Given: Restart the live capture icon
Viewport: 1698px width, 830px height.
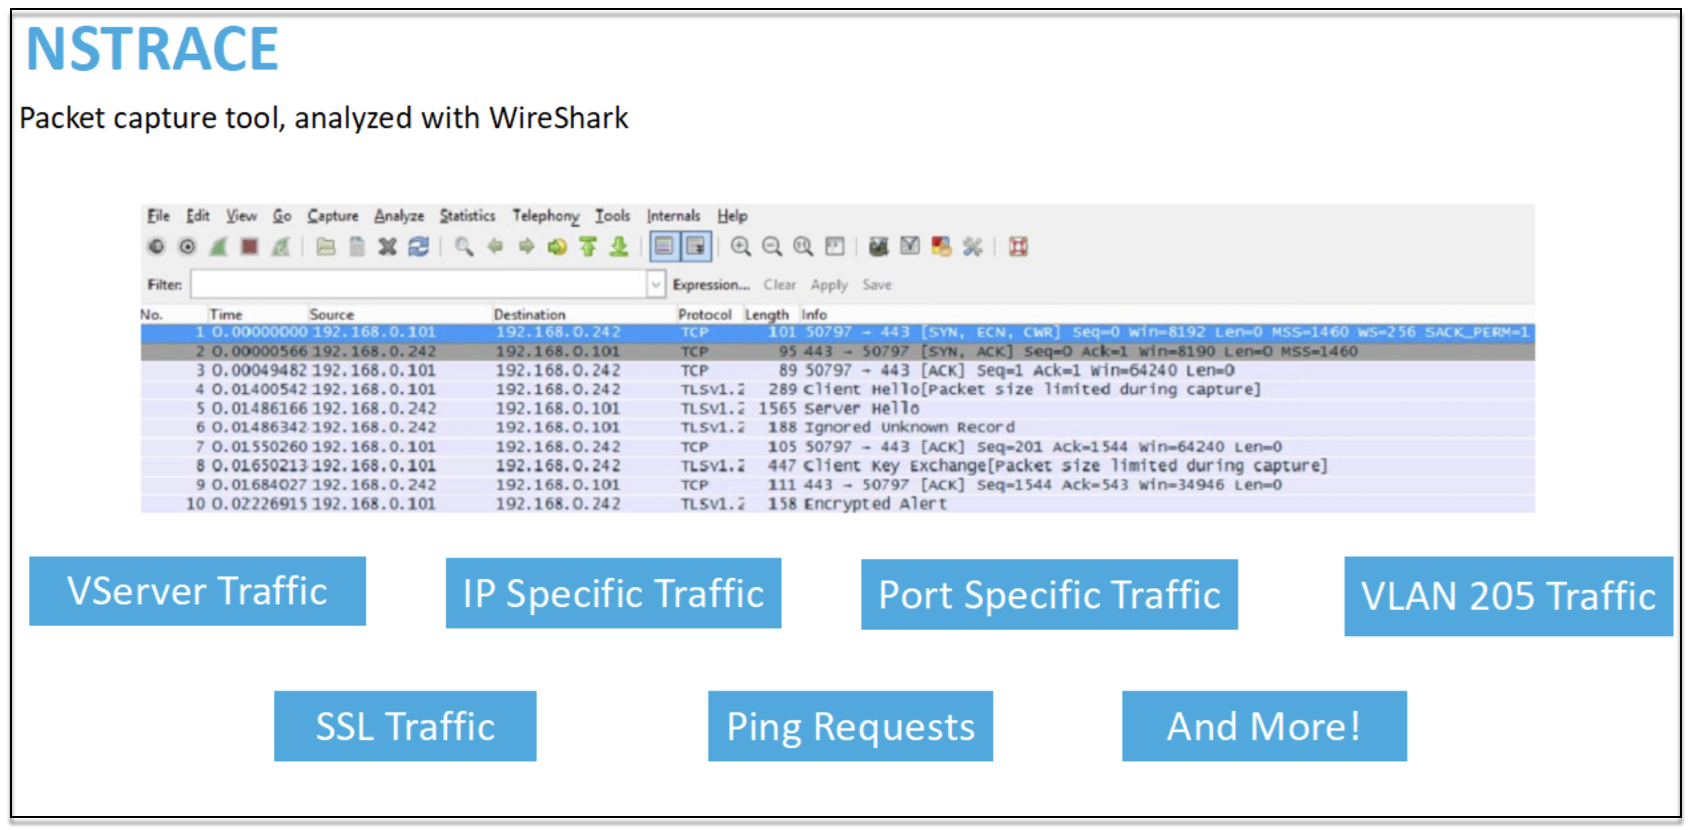Looking at the screenshot, I should [281, 246].
